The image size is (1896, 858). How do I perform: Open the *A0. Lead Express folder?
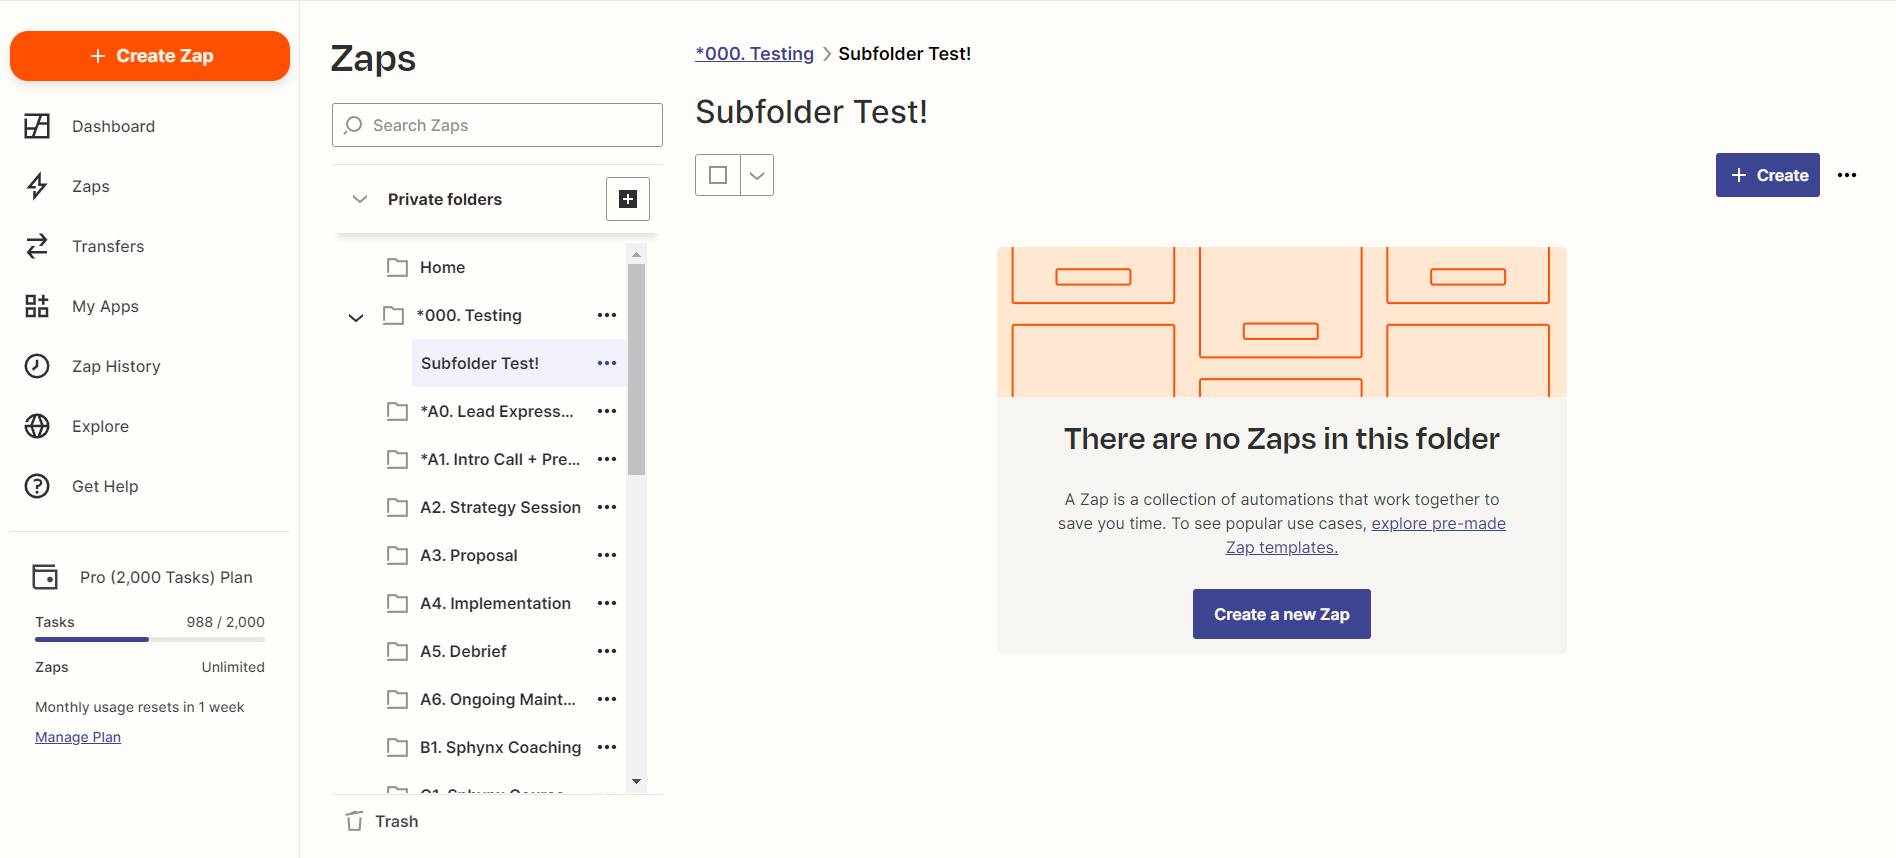click(497, 411)
